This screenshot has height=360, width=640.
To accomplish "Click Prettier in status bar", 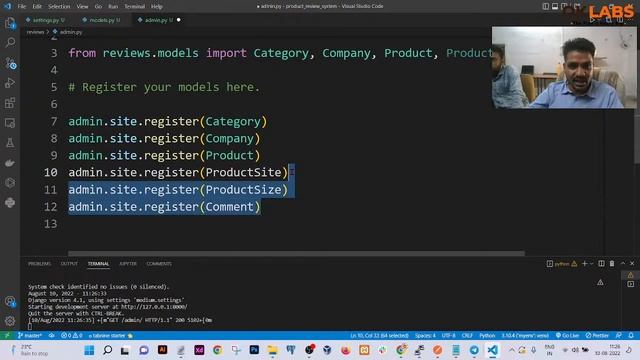I will pos(597,336).
